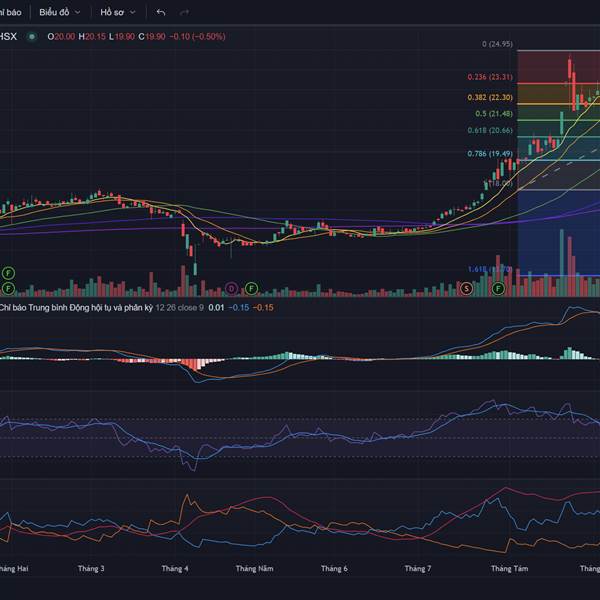This screenshot has height=600, width=600.
Task: Click the topmost F marker at left edge
Action: [x=8, y=272]
